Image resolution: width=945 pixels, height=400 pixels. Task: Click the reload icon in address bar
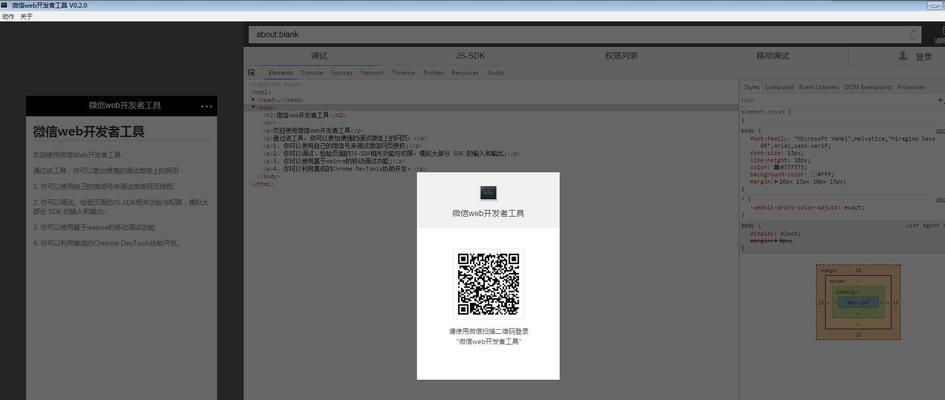[914, 35]
